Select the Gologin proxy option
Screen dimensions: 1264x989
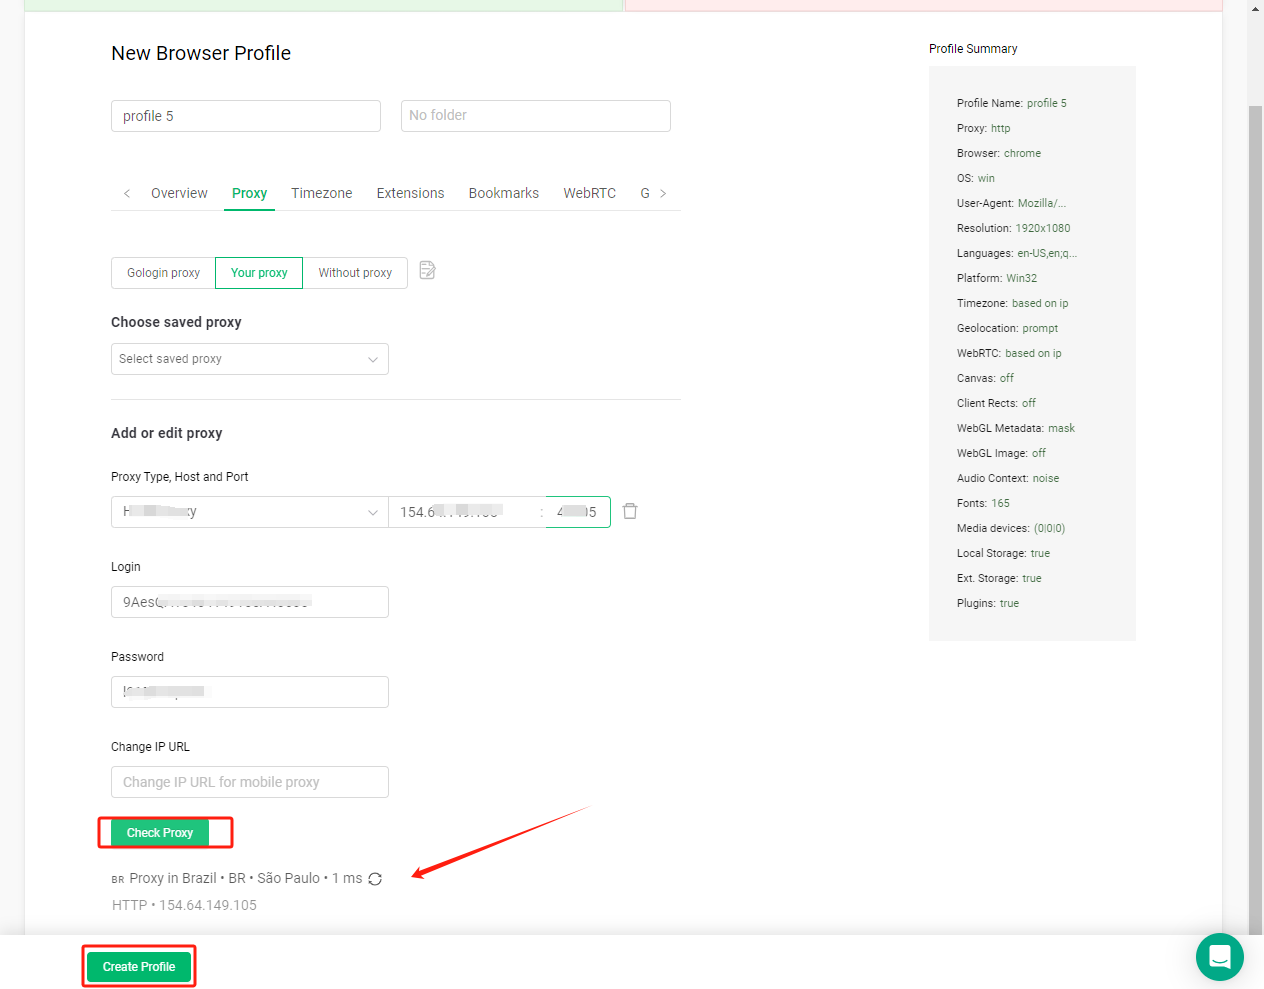[x=163, y=273]
